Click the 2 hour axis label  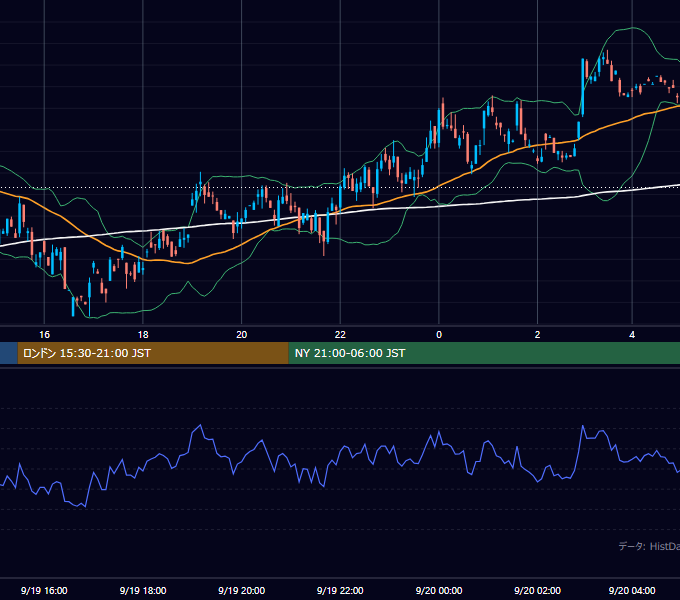tap(537, 335)
